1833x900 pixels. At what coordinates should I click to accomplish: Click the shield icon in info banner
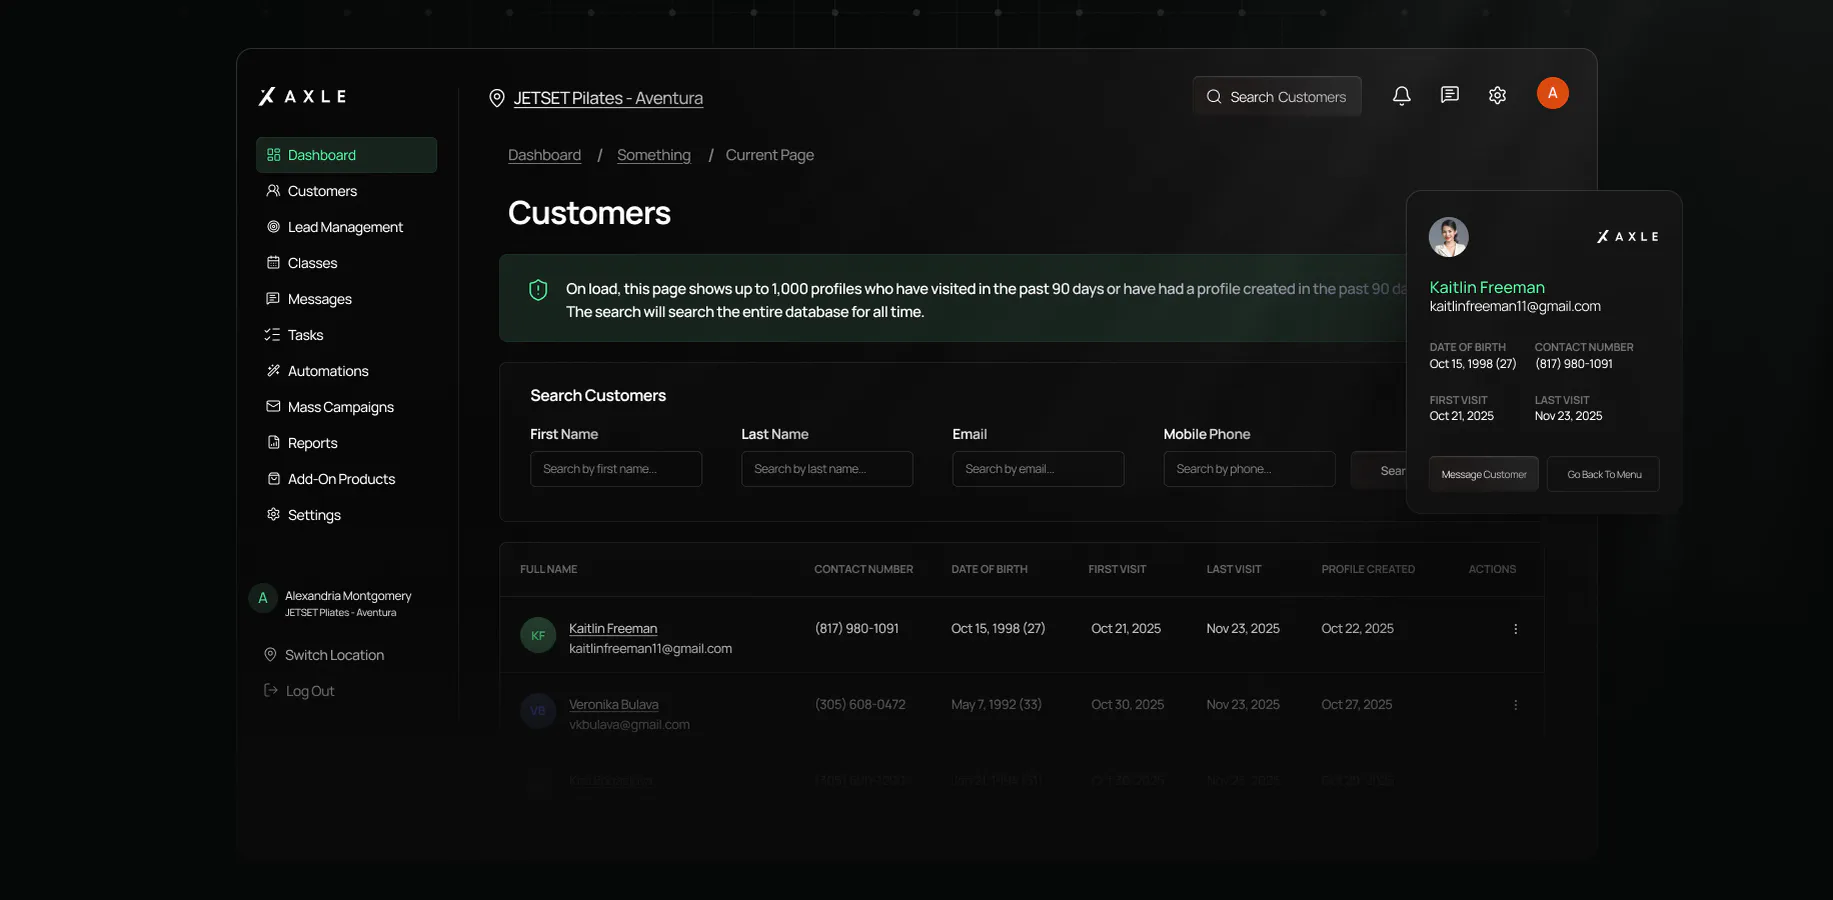coord(538,290)
